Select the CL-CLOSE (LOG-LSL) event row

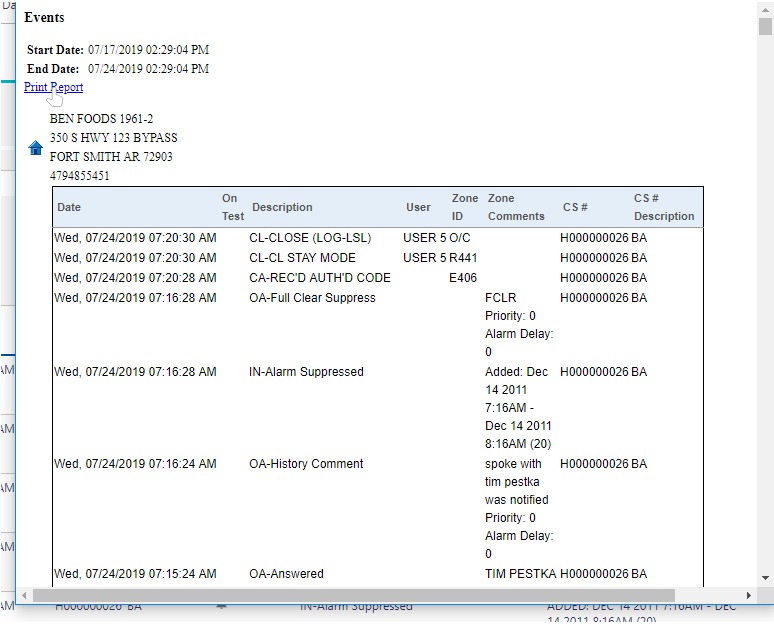(302, 238)
